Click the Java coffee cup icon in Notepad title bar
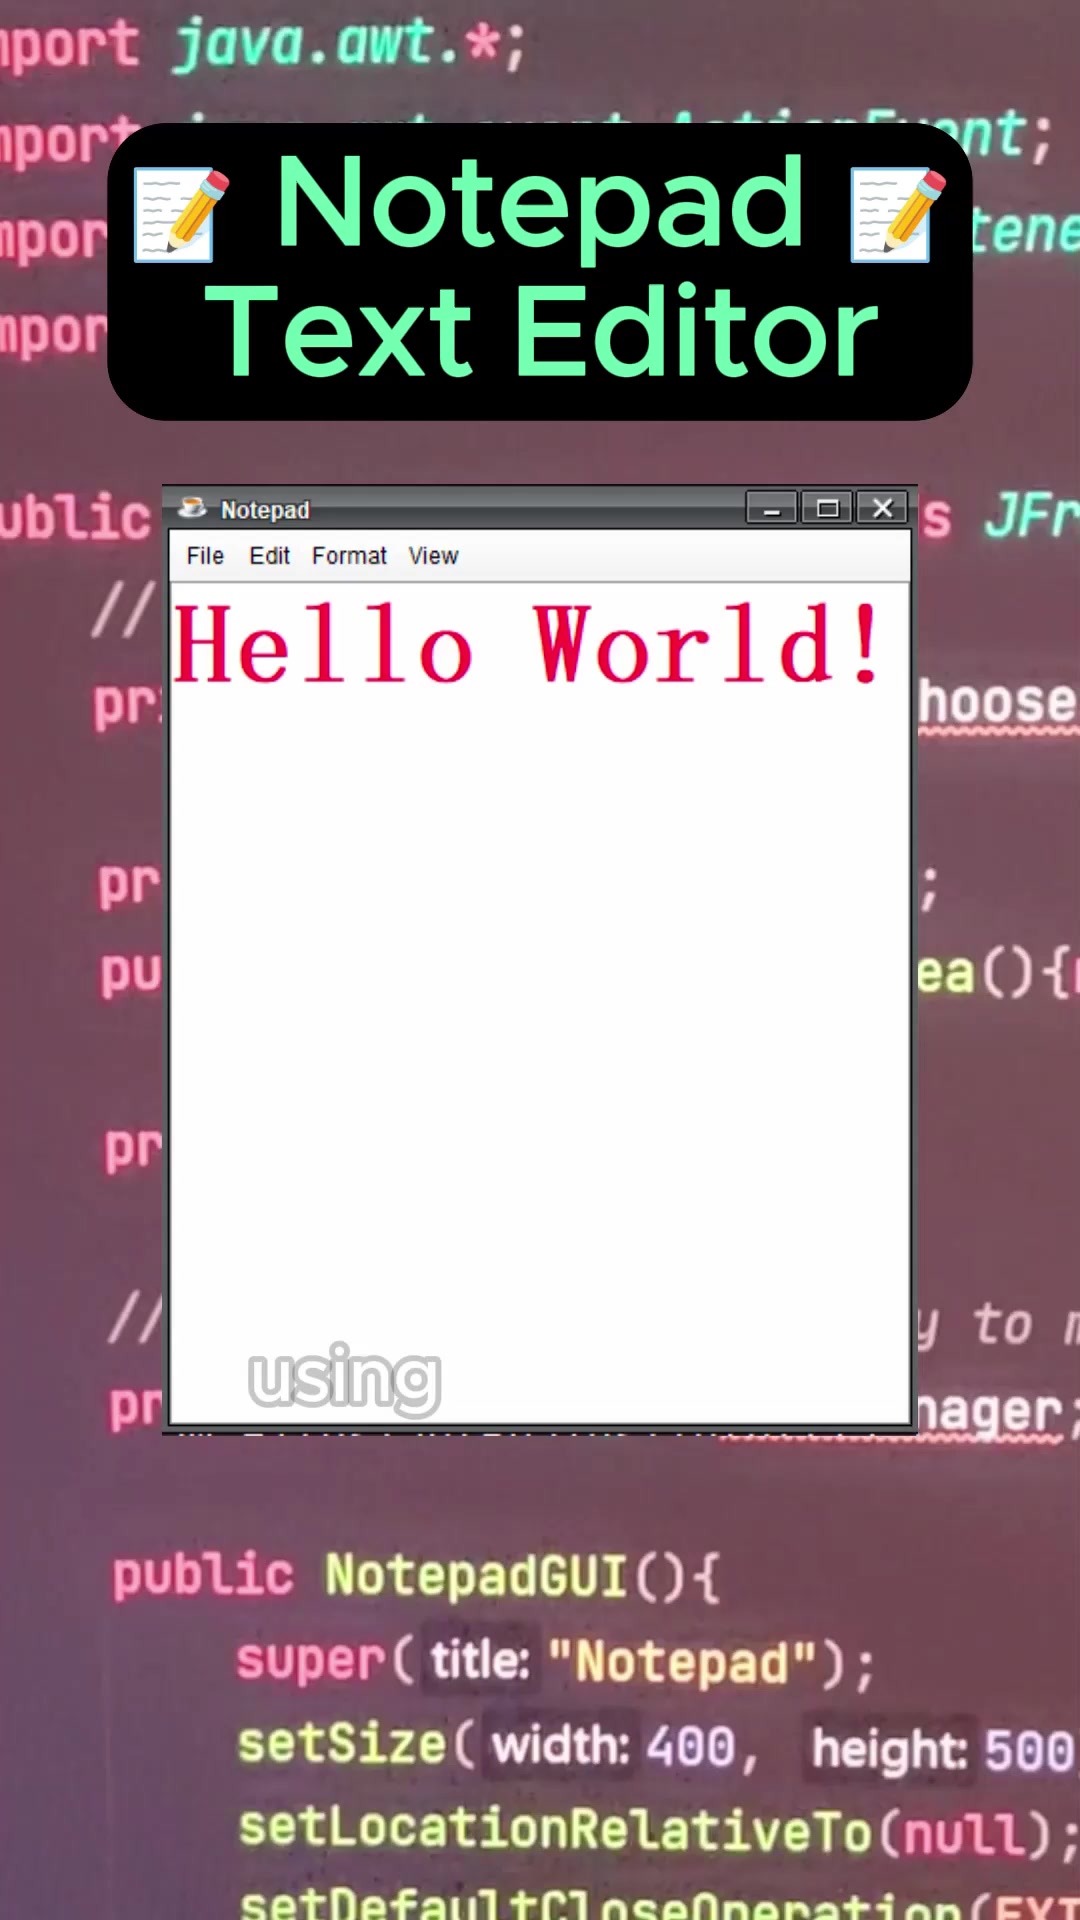The image size is (1080, 1920). pos(192,508)
